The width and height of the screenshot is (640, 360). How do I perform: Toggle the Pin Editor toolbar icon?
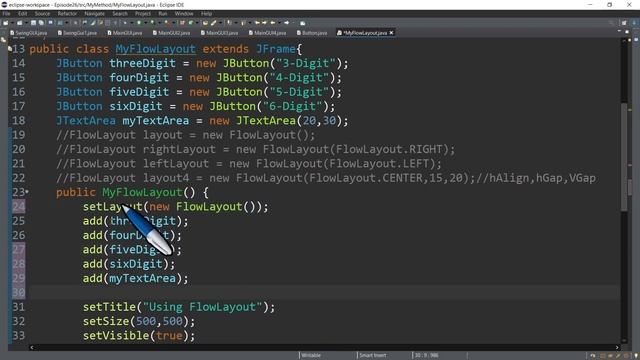click(x=302, y=23)
